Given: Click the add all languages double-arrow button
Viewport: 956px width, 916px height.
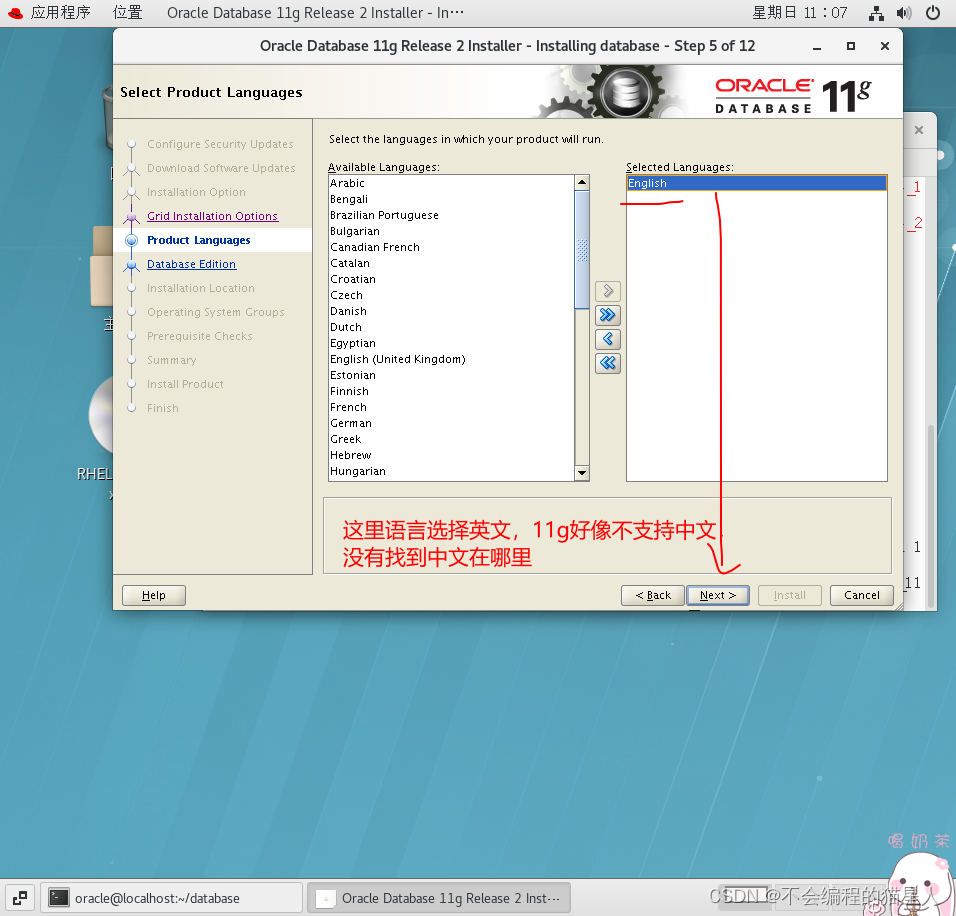Looking at the screenshot, I should tap(607, 315).
